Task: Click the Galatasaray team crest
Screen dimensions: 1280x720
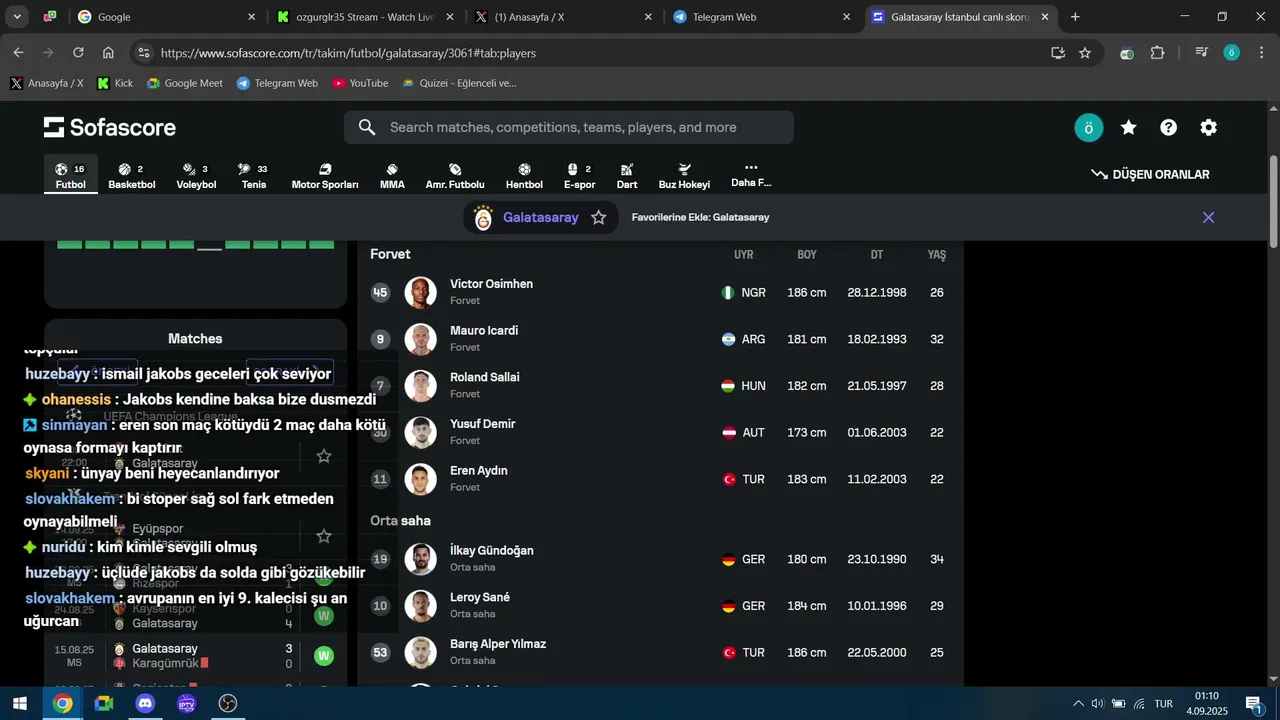Action: coord(483,217)
